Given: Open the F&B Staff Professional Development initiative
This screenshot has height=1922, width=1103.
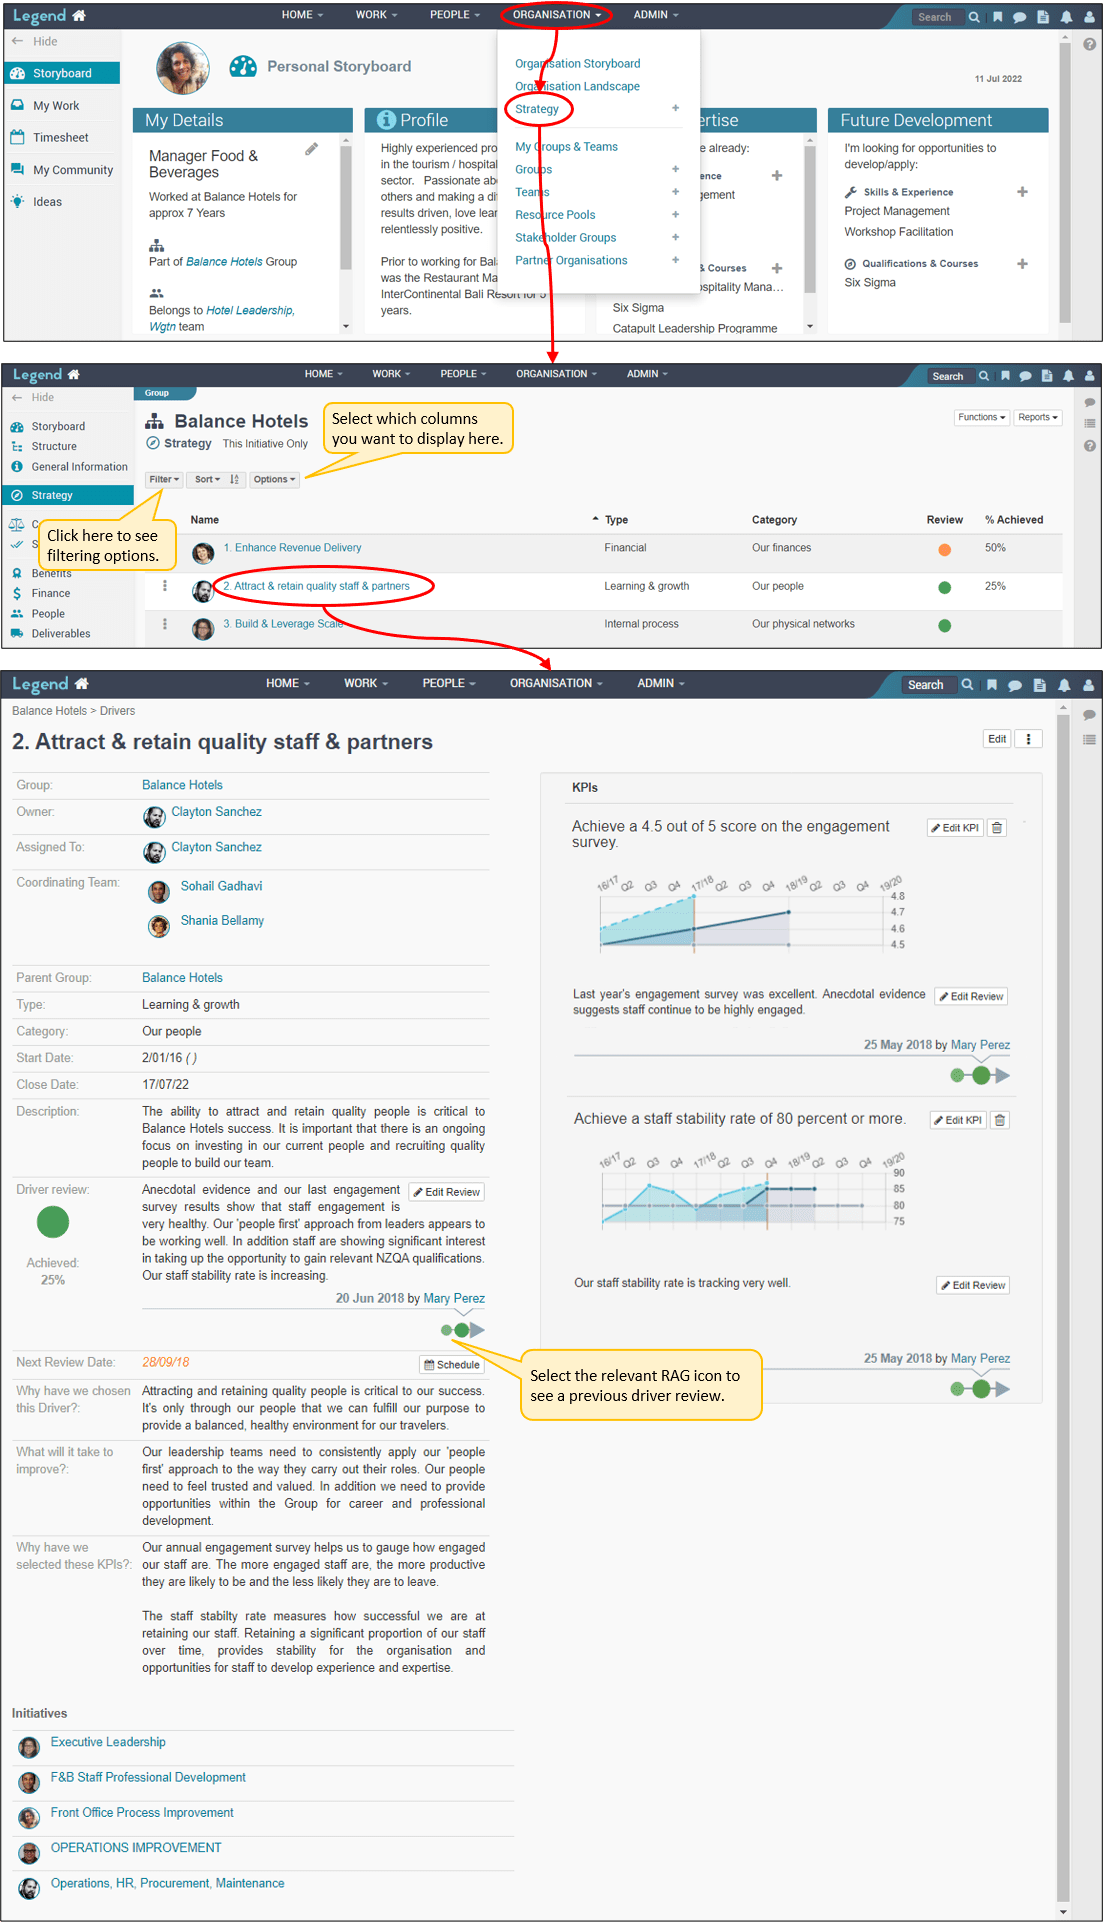Looking at the screenshot, I should pyautogui.click(x=148, y=1777).
